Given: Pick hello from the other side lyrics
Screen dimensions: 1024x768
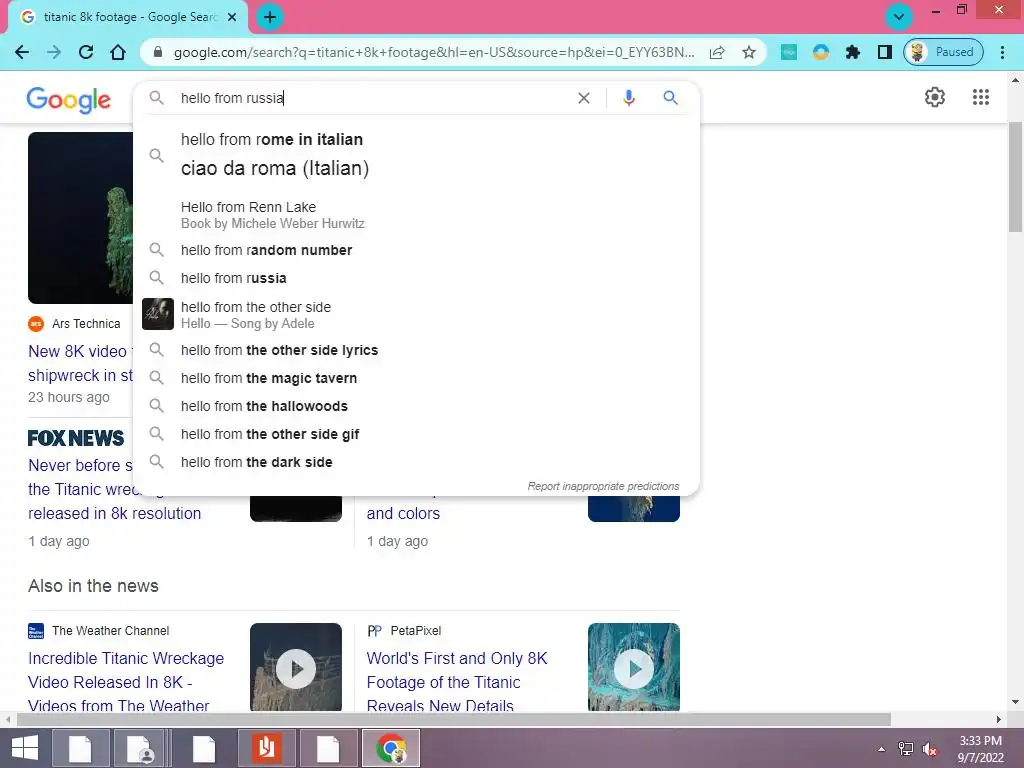Looking at the screenshot, I should coord(417,350).
